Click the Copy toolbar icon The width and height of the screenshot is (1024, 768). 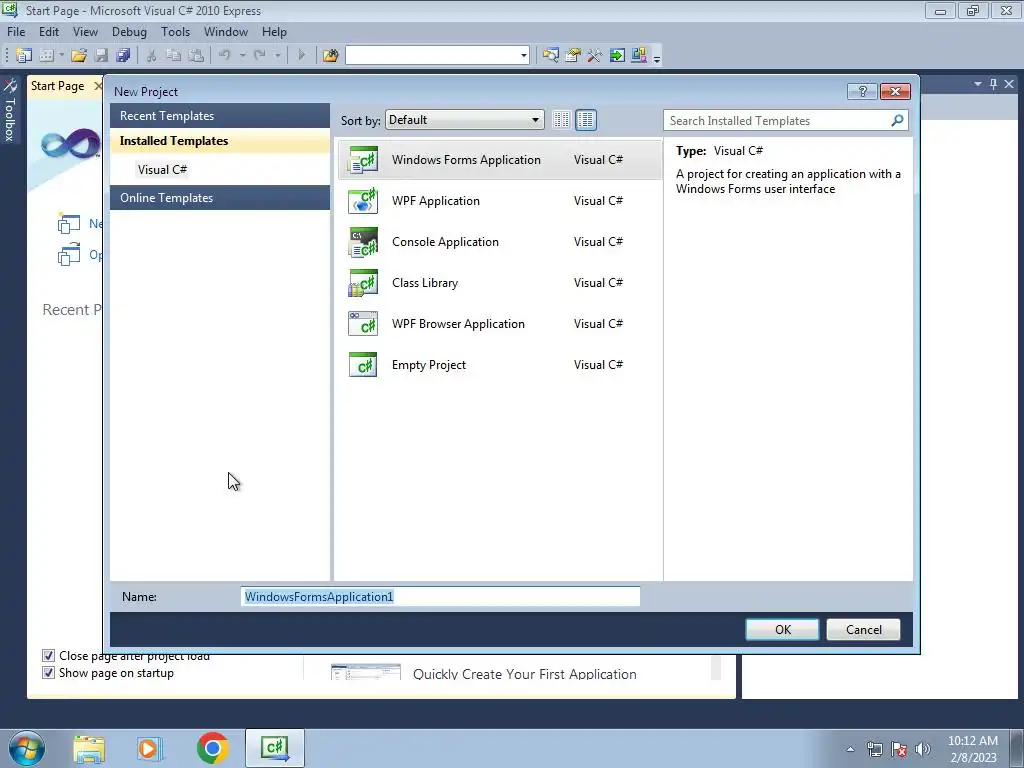point(174,56)
